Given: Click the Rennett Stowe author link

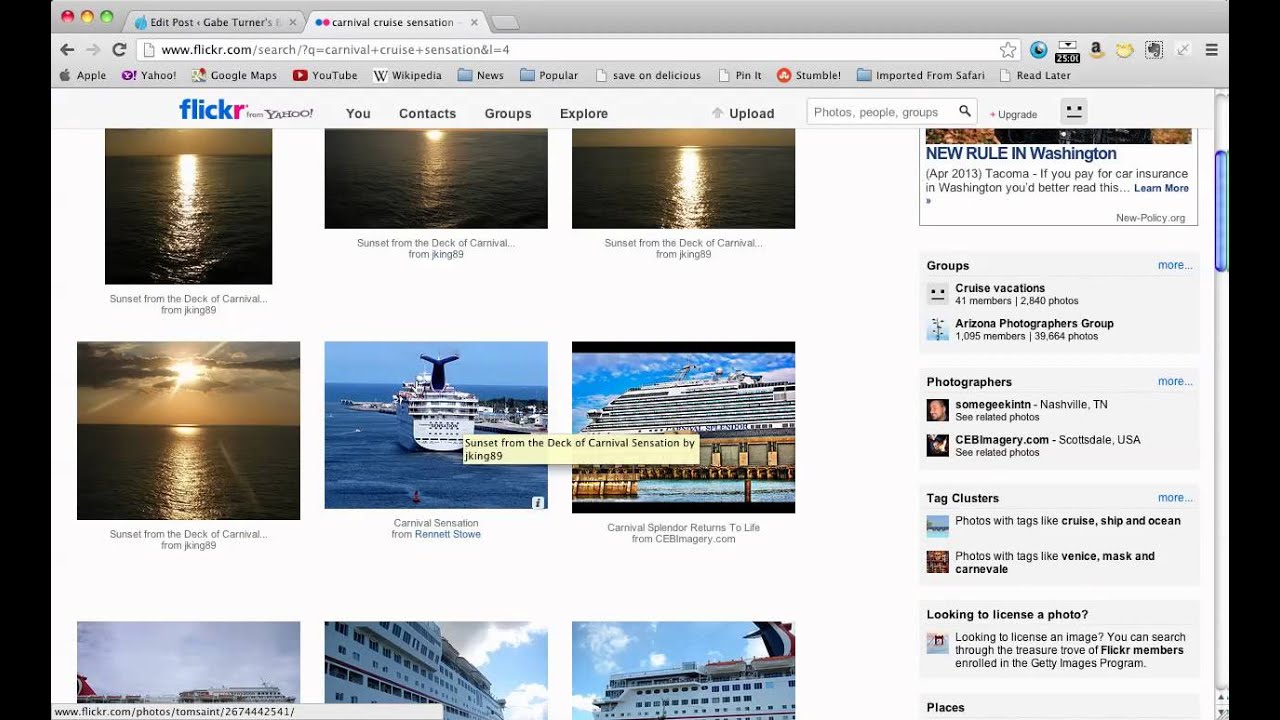Looking at the screenshot, I should coord(448,534).
